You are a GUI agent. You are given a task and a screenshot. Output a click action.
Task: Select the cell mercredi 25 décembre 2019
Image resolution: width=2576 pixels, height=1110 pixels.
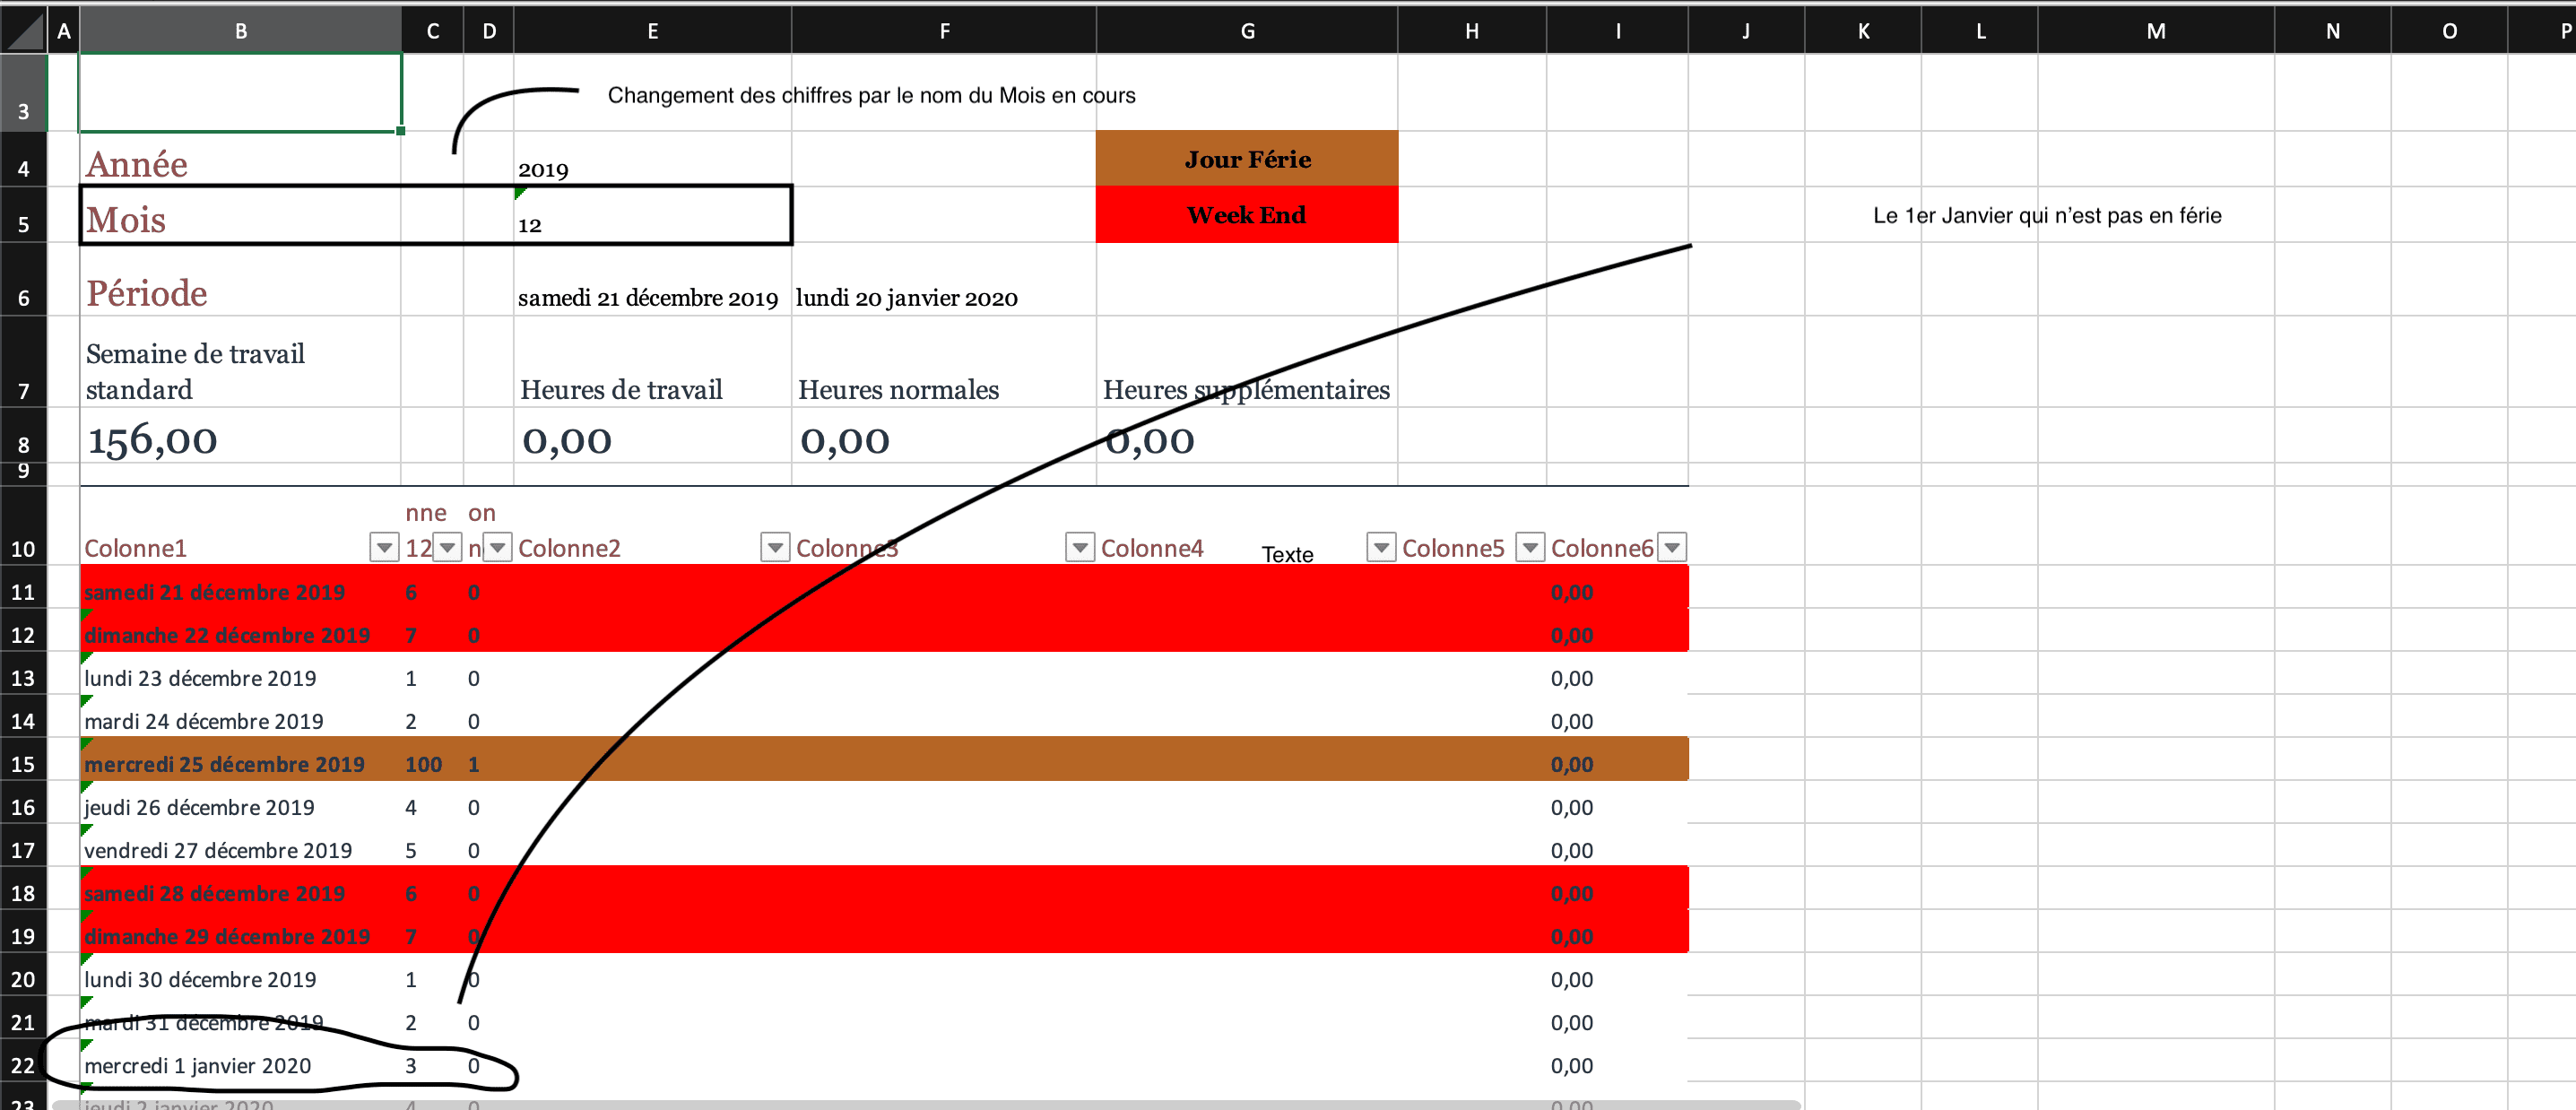pos(224,764)
